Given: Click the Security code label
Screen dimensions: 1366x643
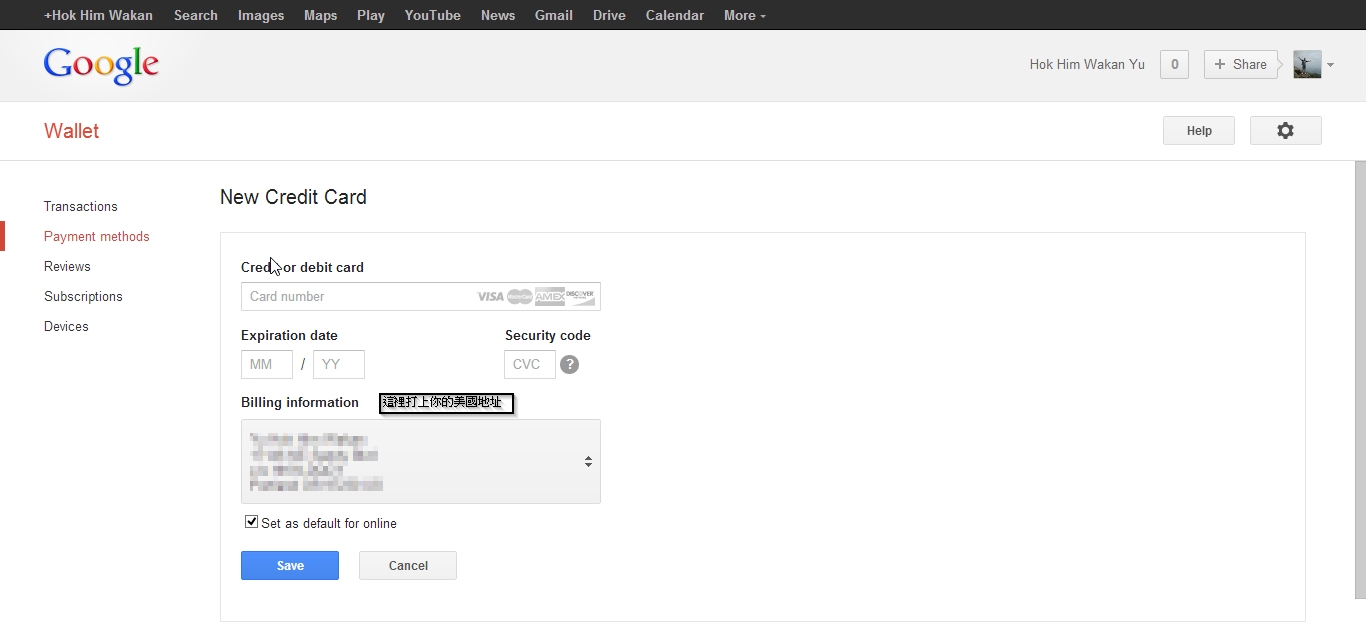Looking at the screenshot, I should (548, 335).
